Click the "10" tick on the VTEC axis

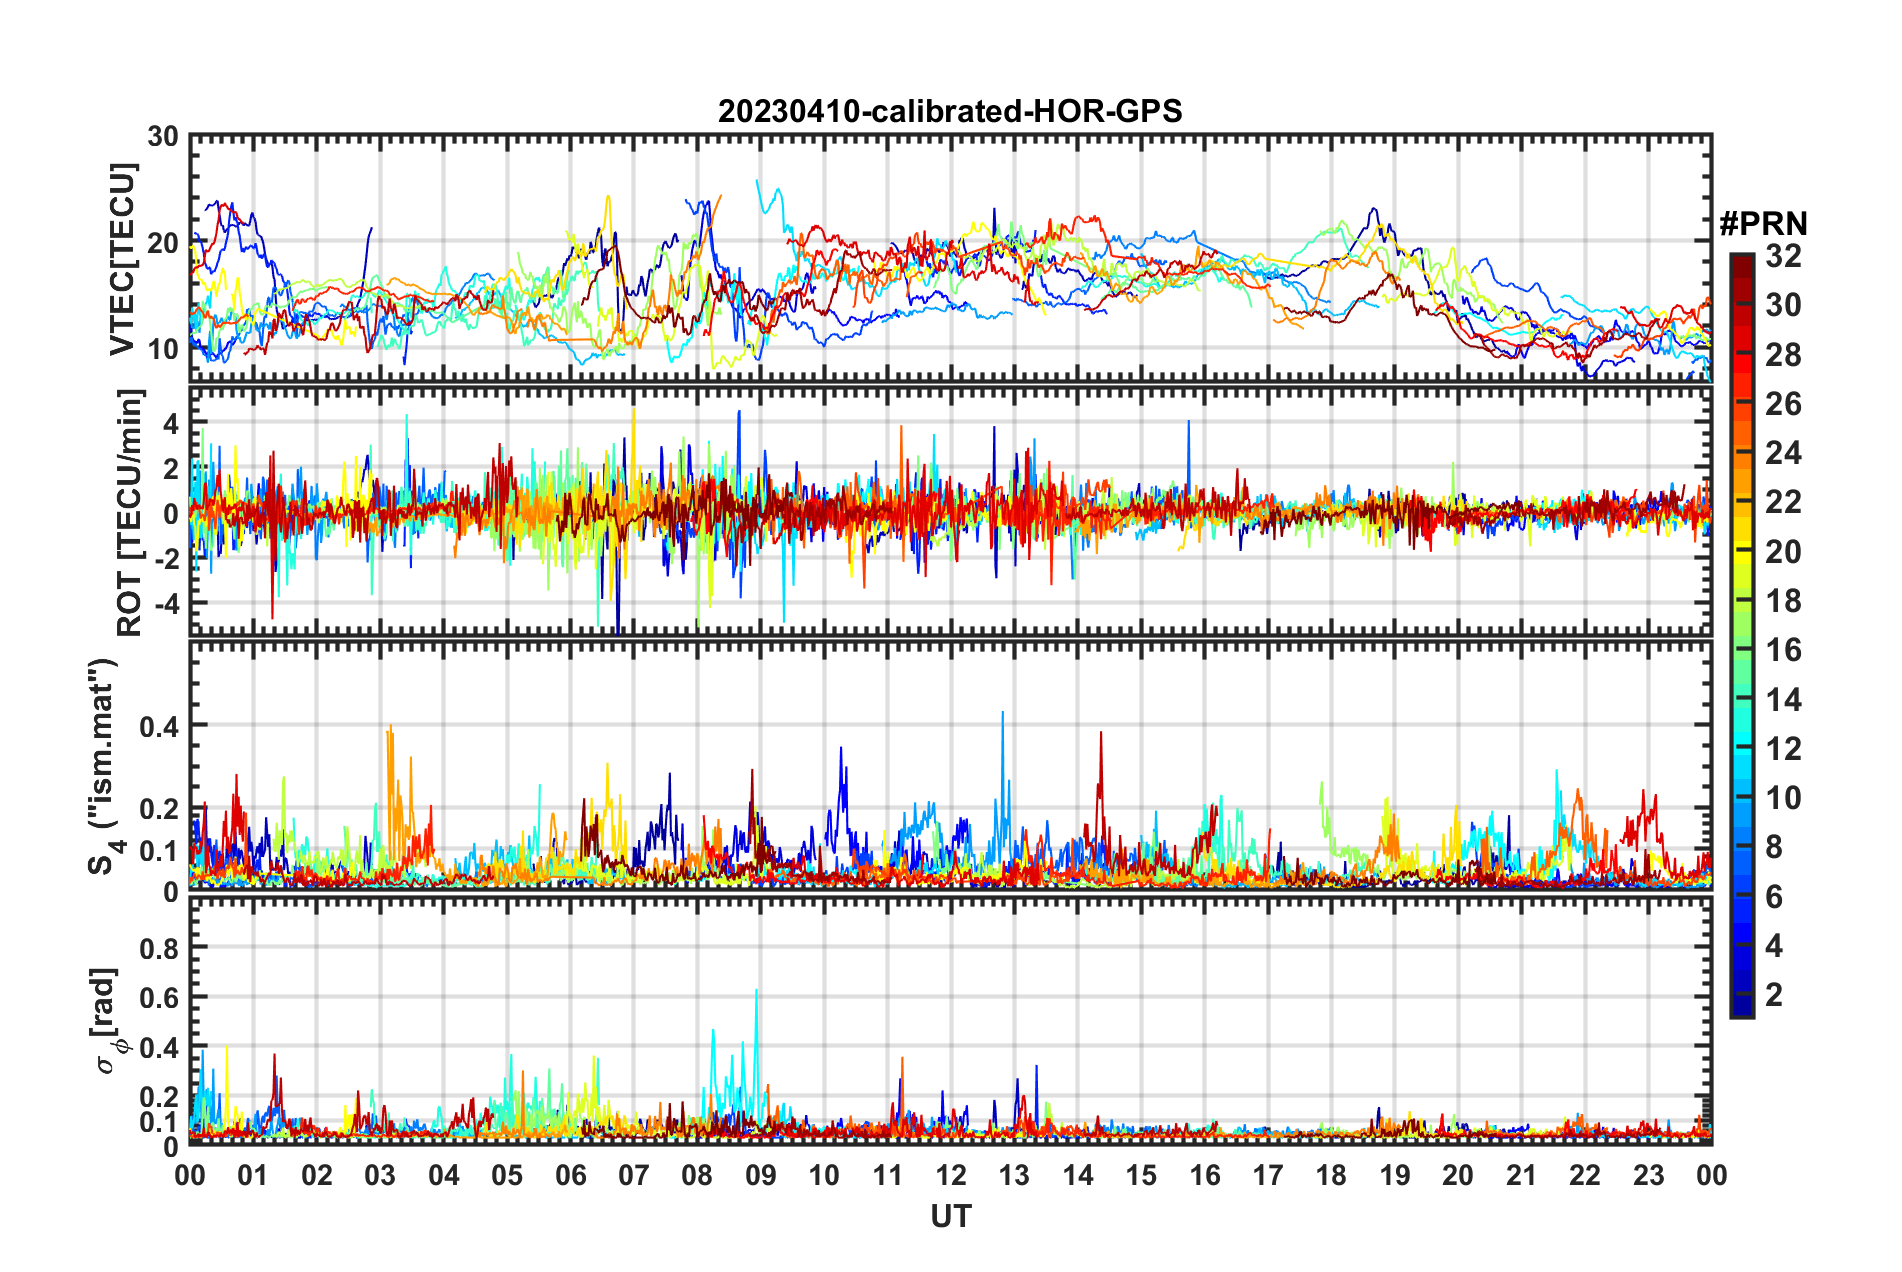pos(162,349)
